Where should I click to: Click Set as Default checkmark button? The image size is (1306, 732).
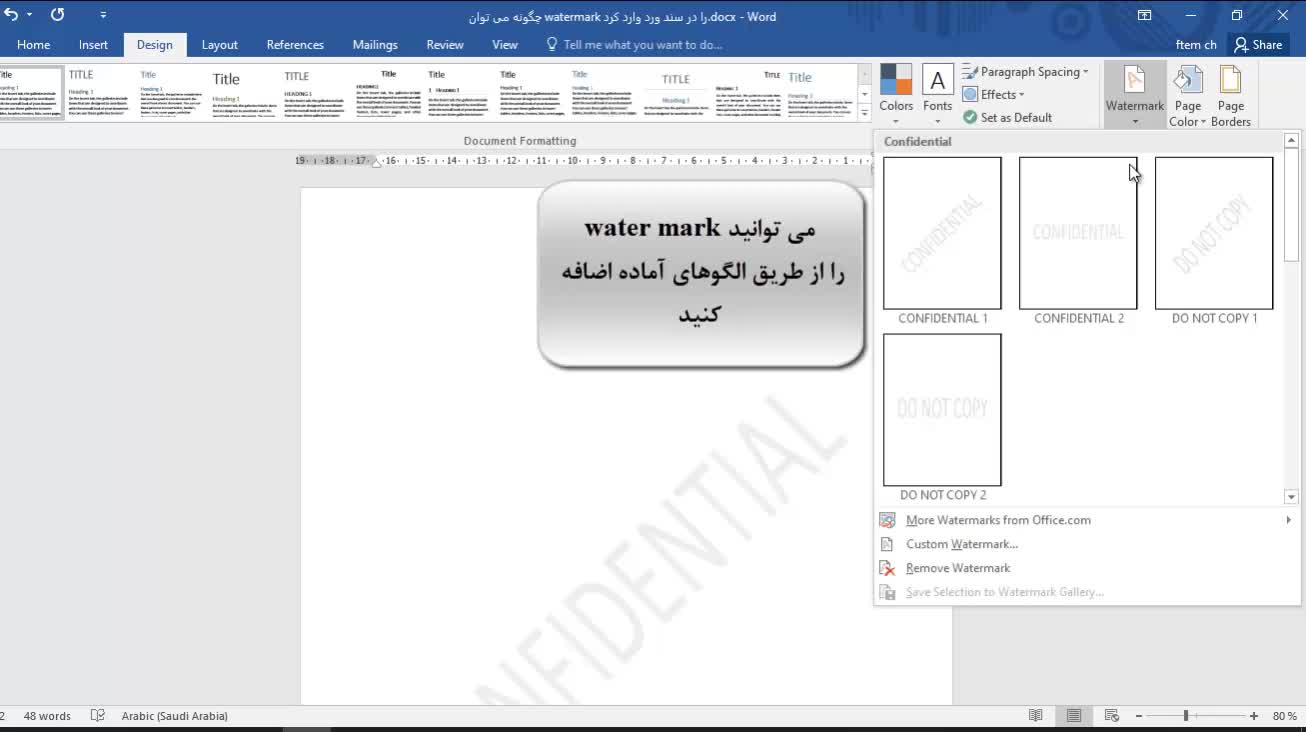coord(1007,117)
